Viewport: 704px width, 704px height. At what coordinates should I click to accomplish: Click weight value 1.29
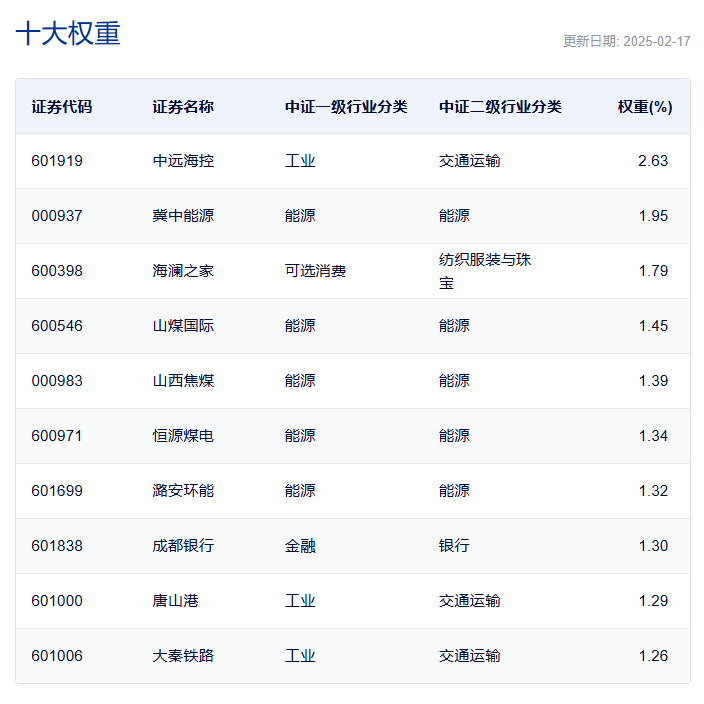(x=653, y=601)
